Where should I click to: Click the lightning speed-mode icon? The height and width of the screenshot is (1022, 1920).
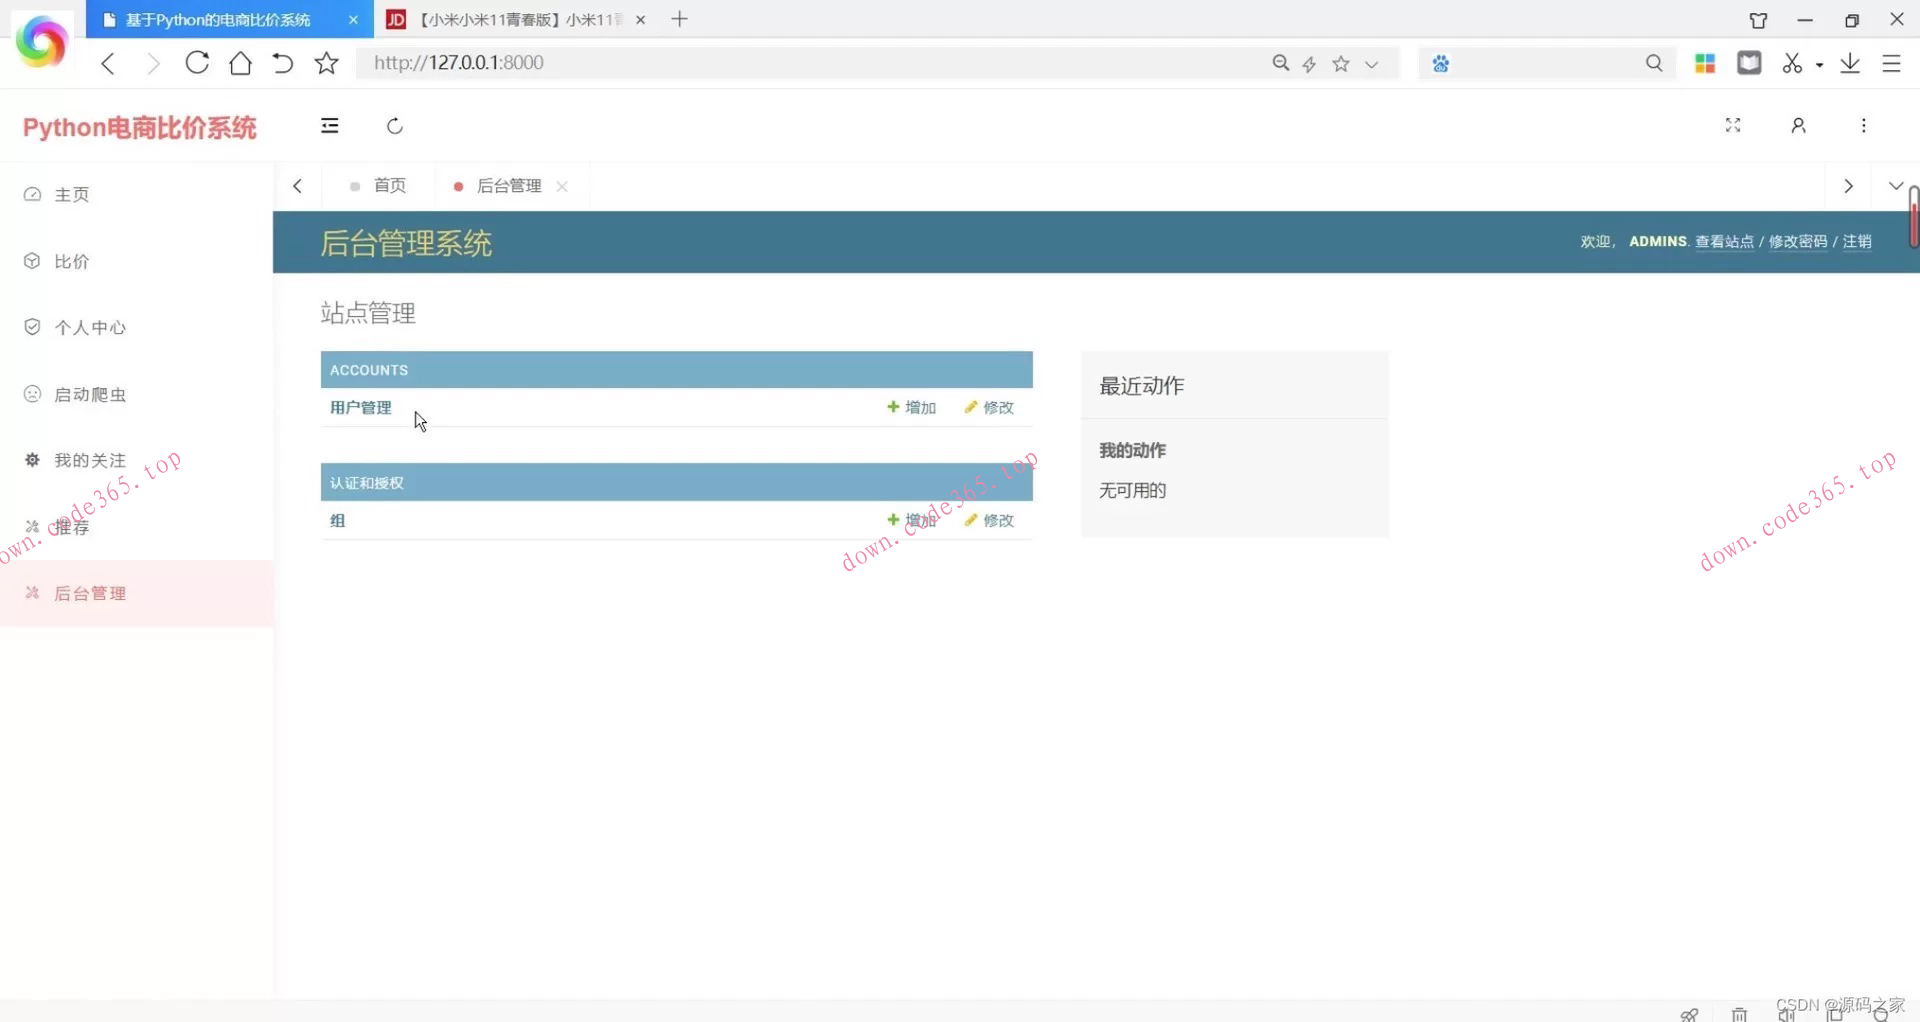[x=1309, y=64]
